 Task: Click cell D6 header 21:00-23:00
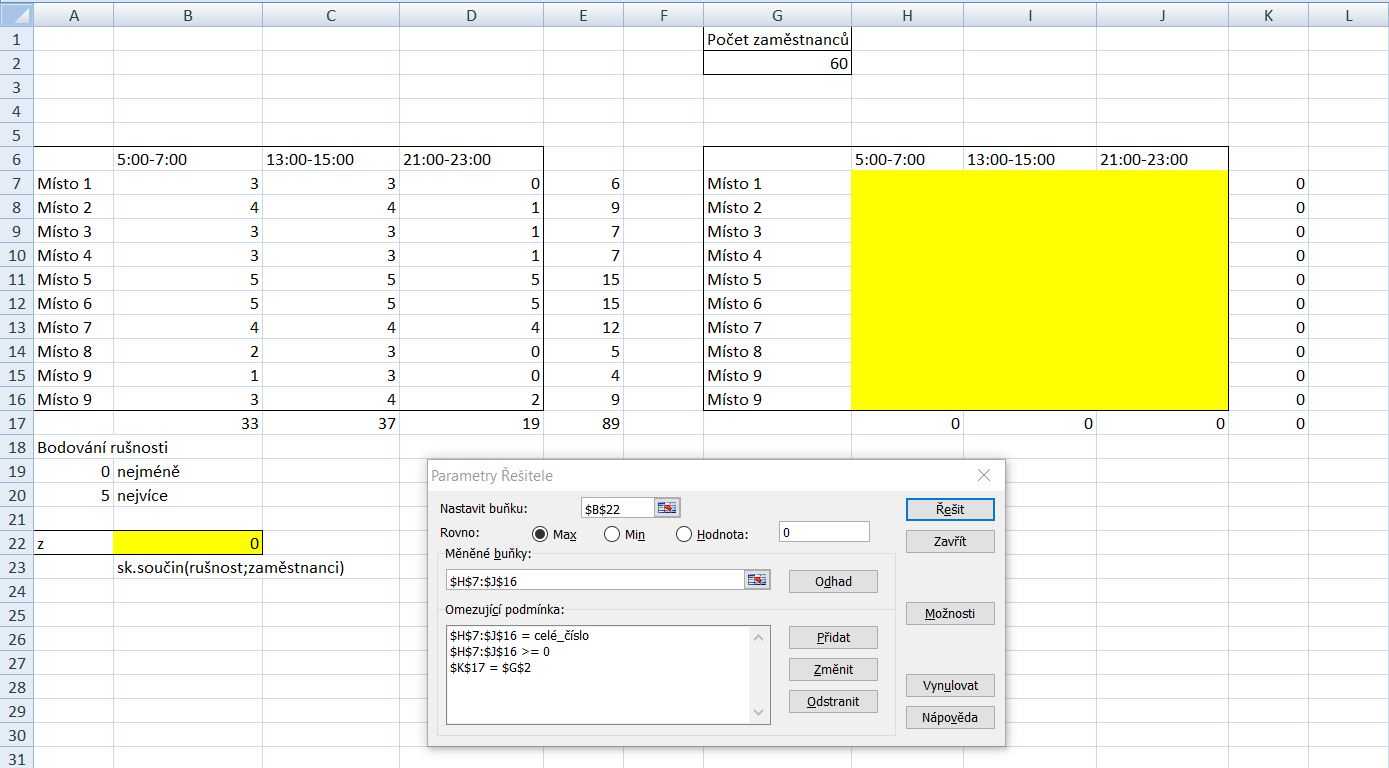click(471, 159)
